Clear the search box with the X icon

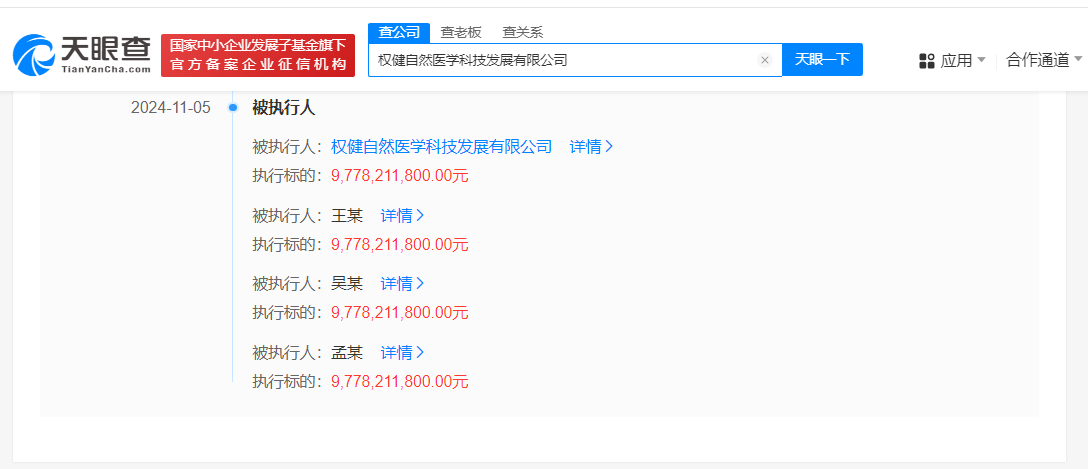765,60
